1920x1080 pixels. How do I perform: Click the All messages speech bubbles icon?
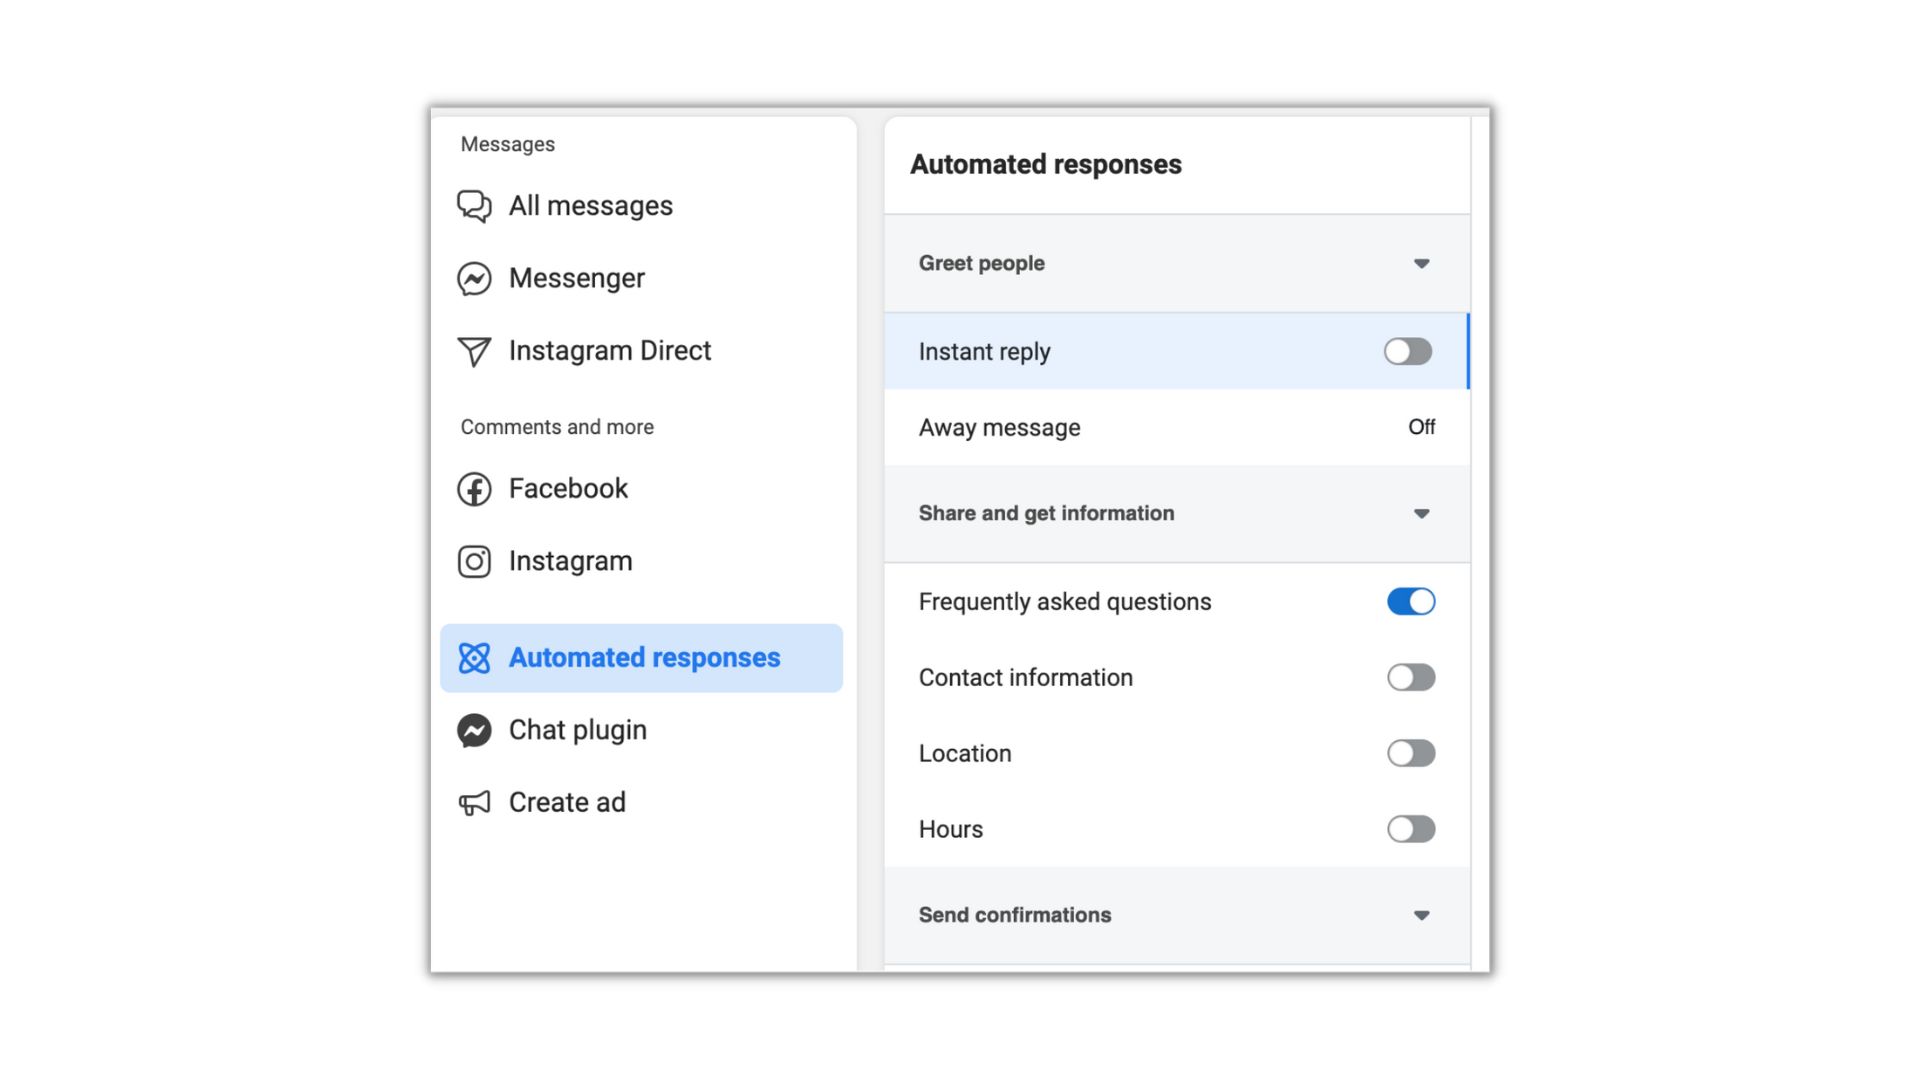[474, 206]
